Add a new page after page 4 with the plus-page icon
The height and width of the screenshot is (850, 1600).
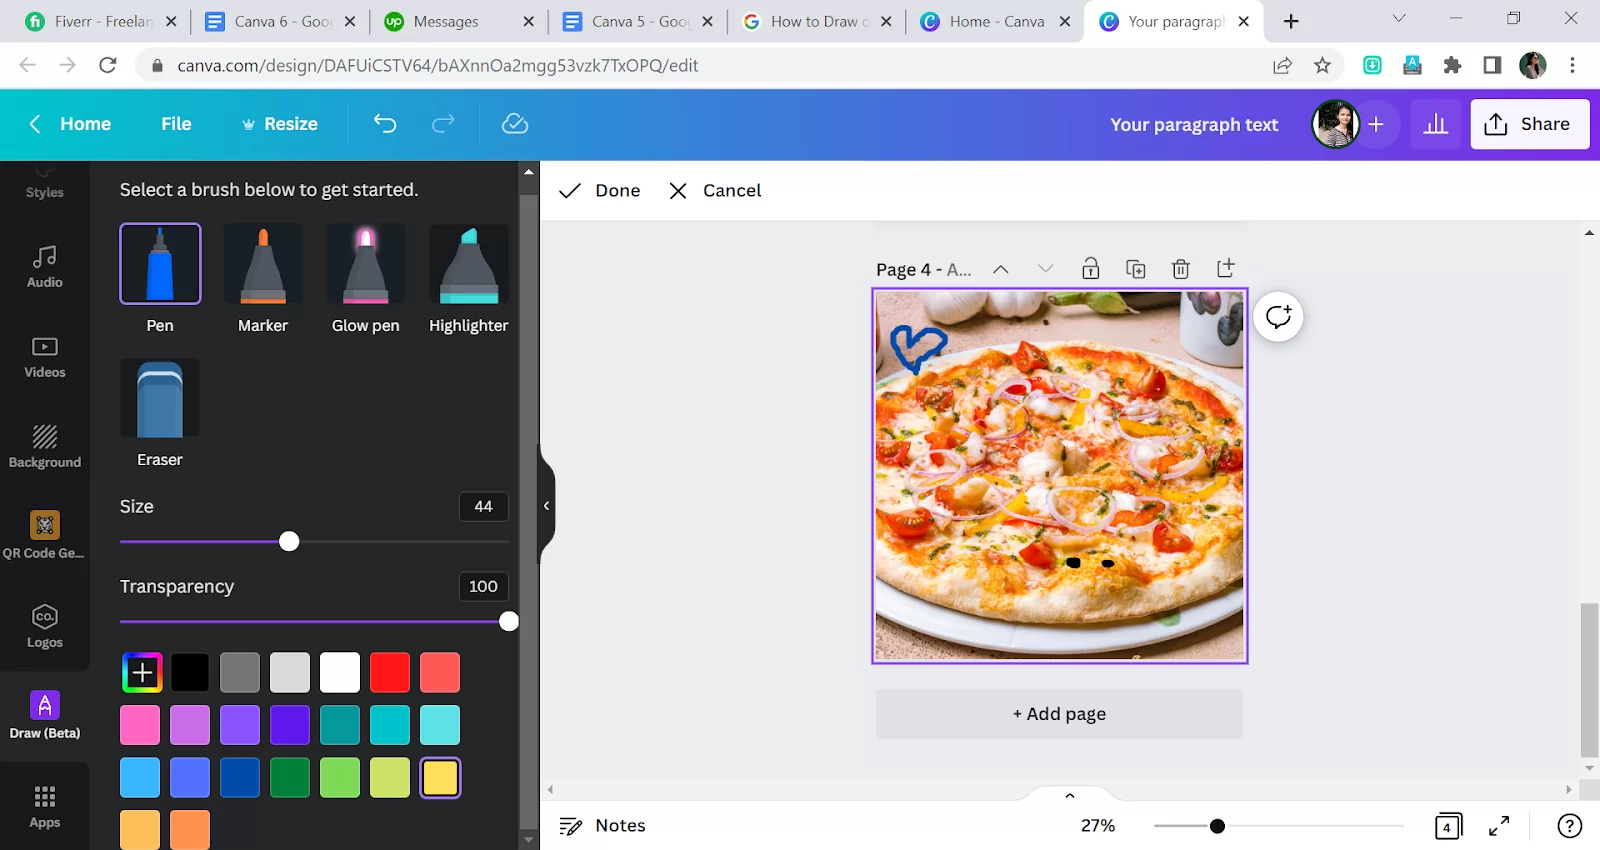1226,268
